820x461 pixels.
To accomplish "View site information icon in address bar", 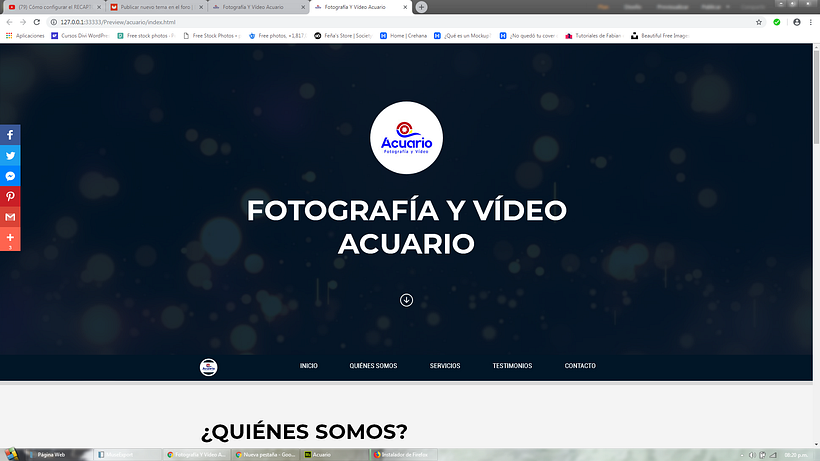I will pyautogui.click(x=53, y=22).
